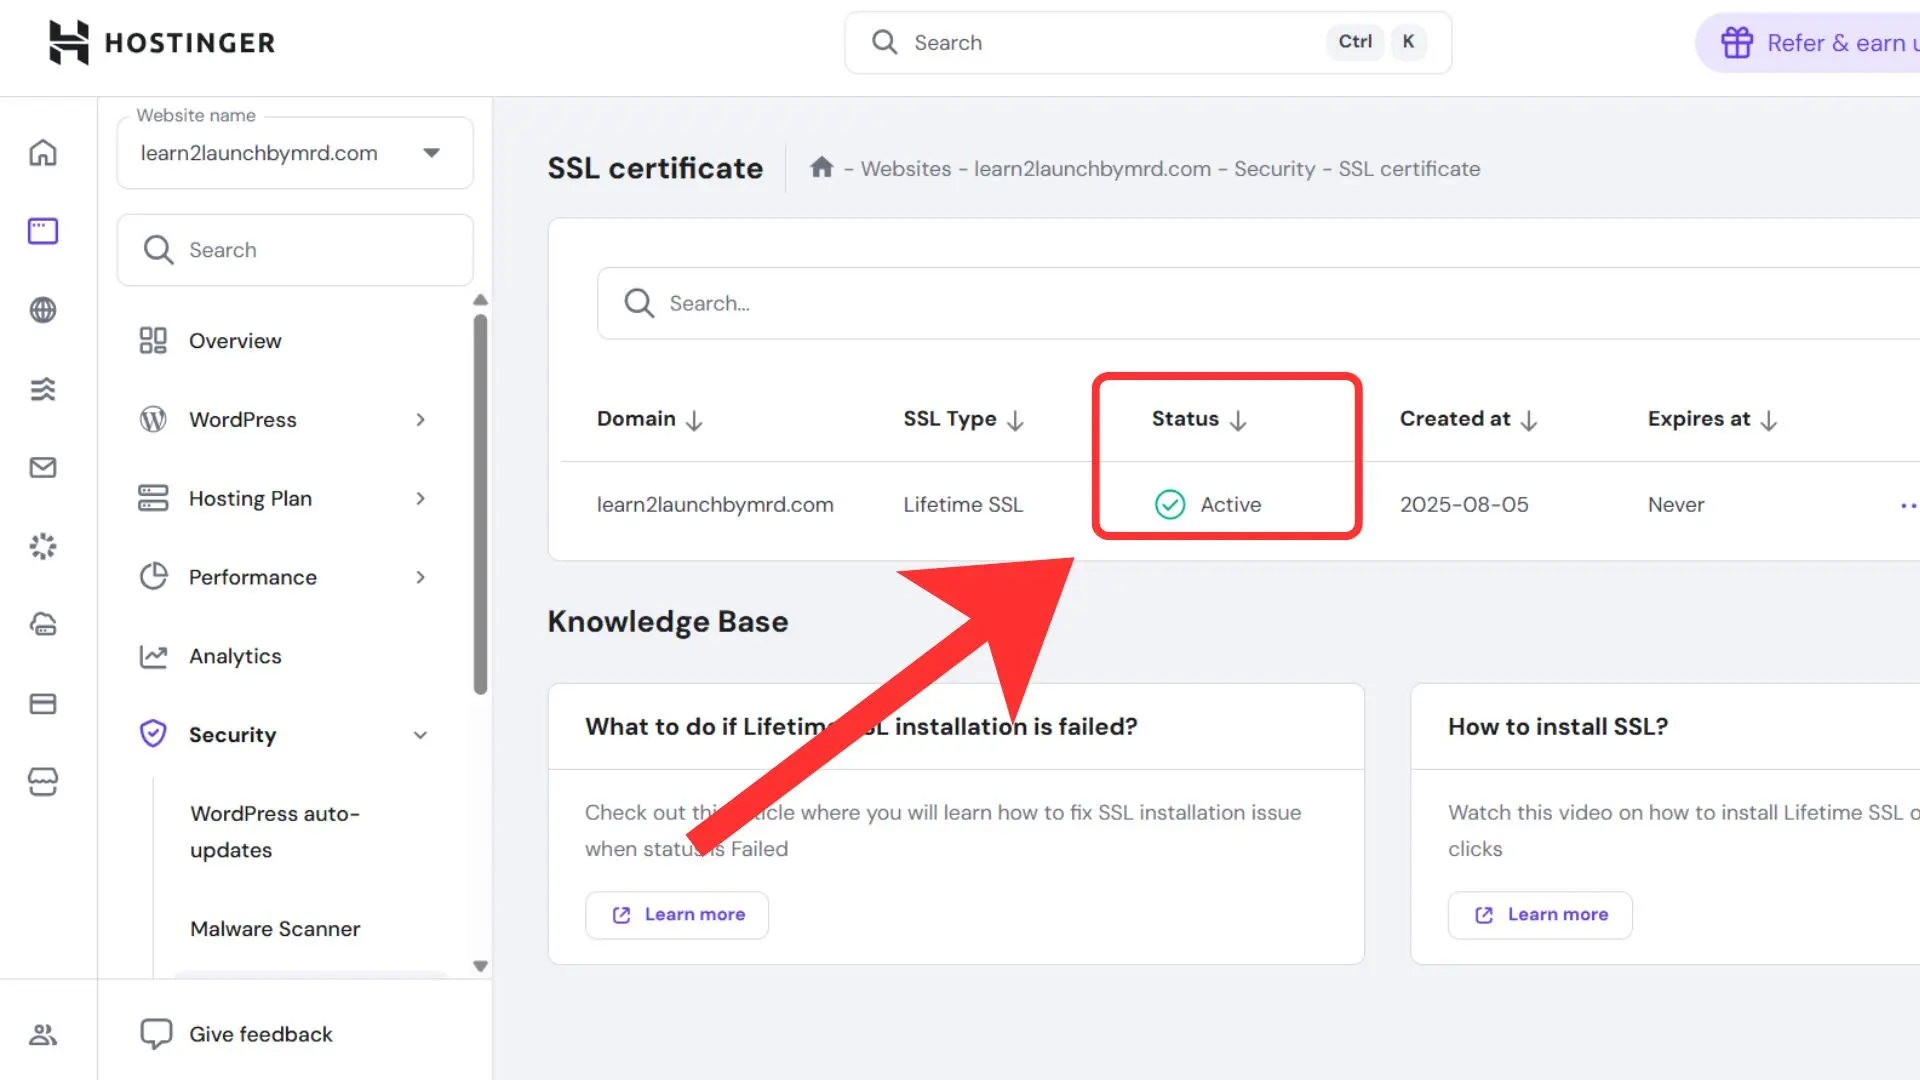The width and height of the screenshot is (1920, 1080).
Task: Click the Hostinger logo
Action: [x=162, y=43]
